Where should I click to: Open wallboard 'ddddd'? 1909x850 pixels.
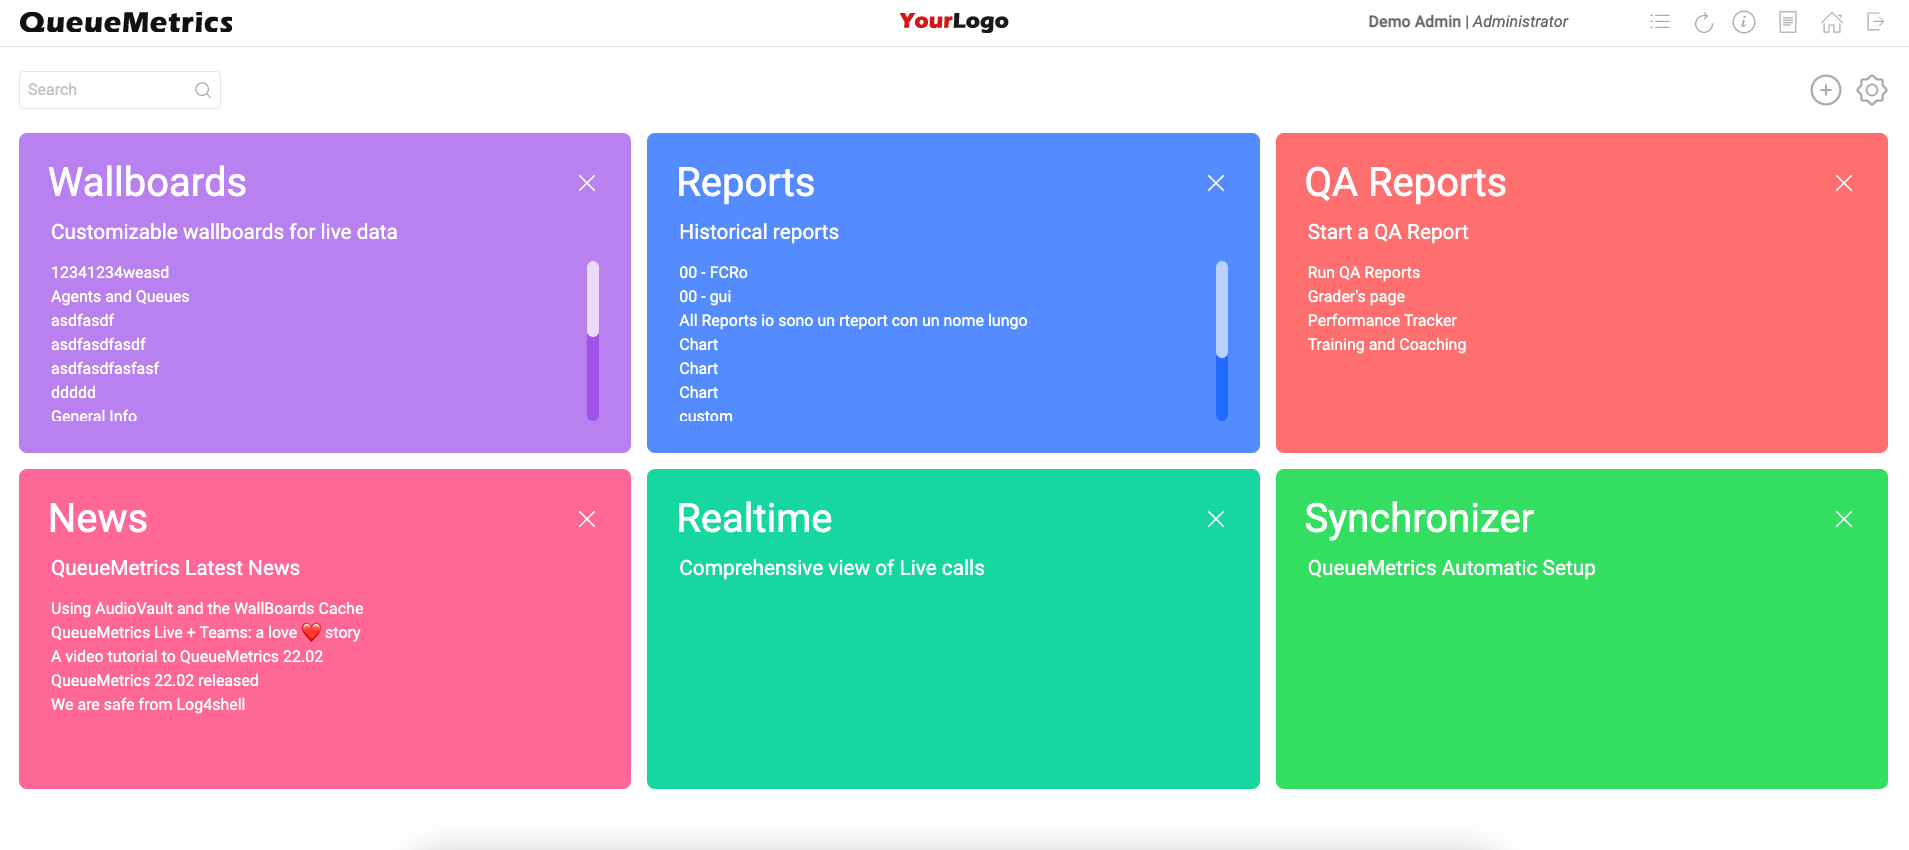pyautogui.click(x=73, y=392)
